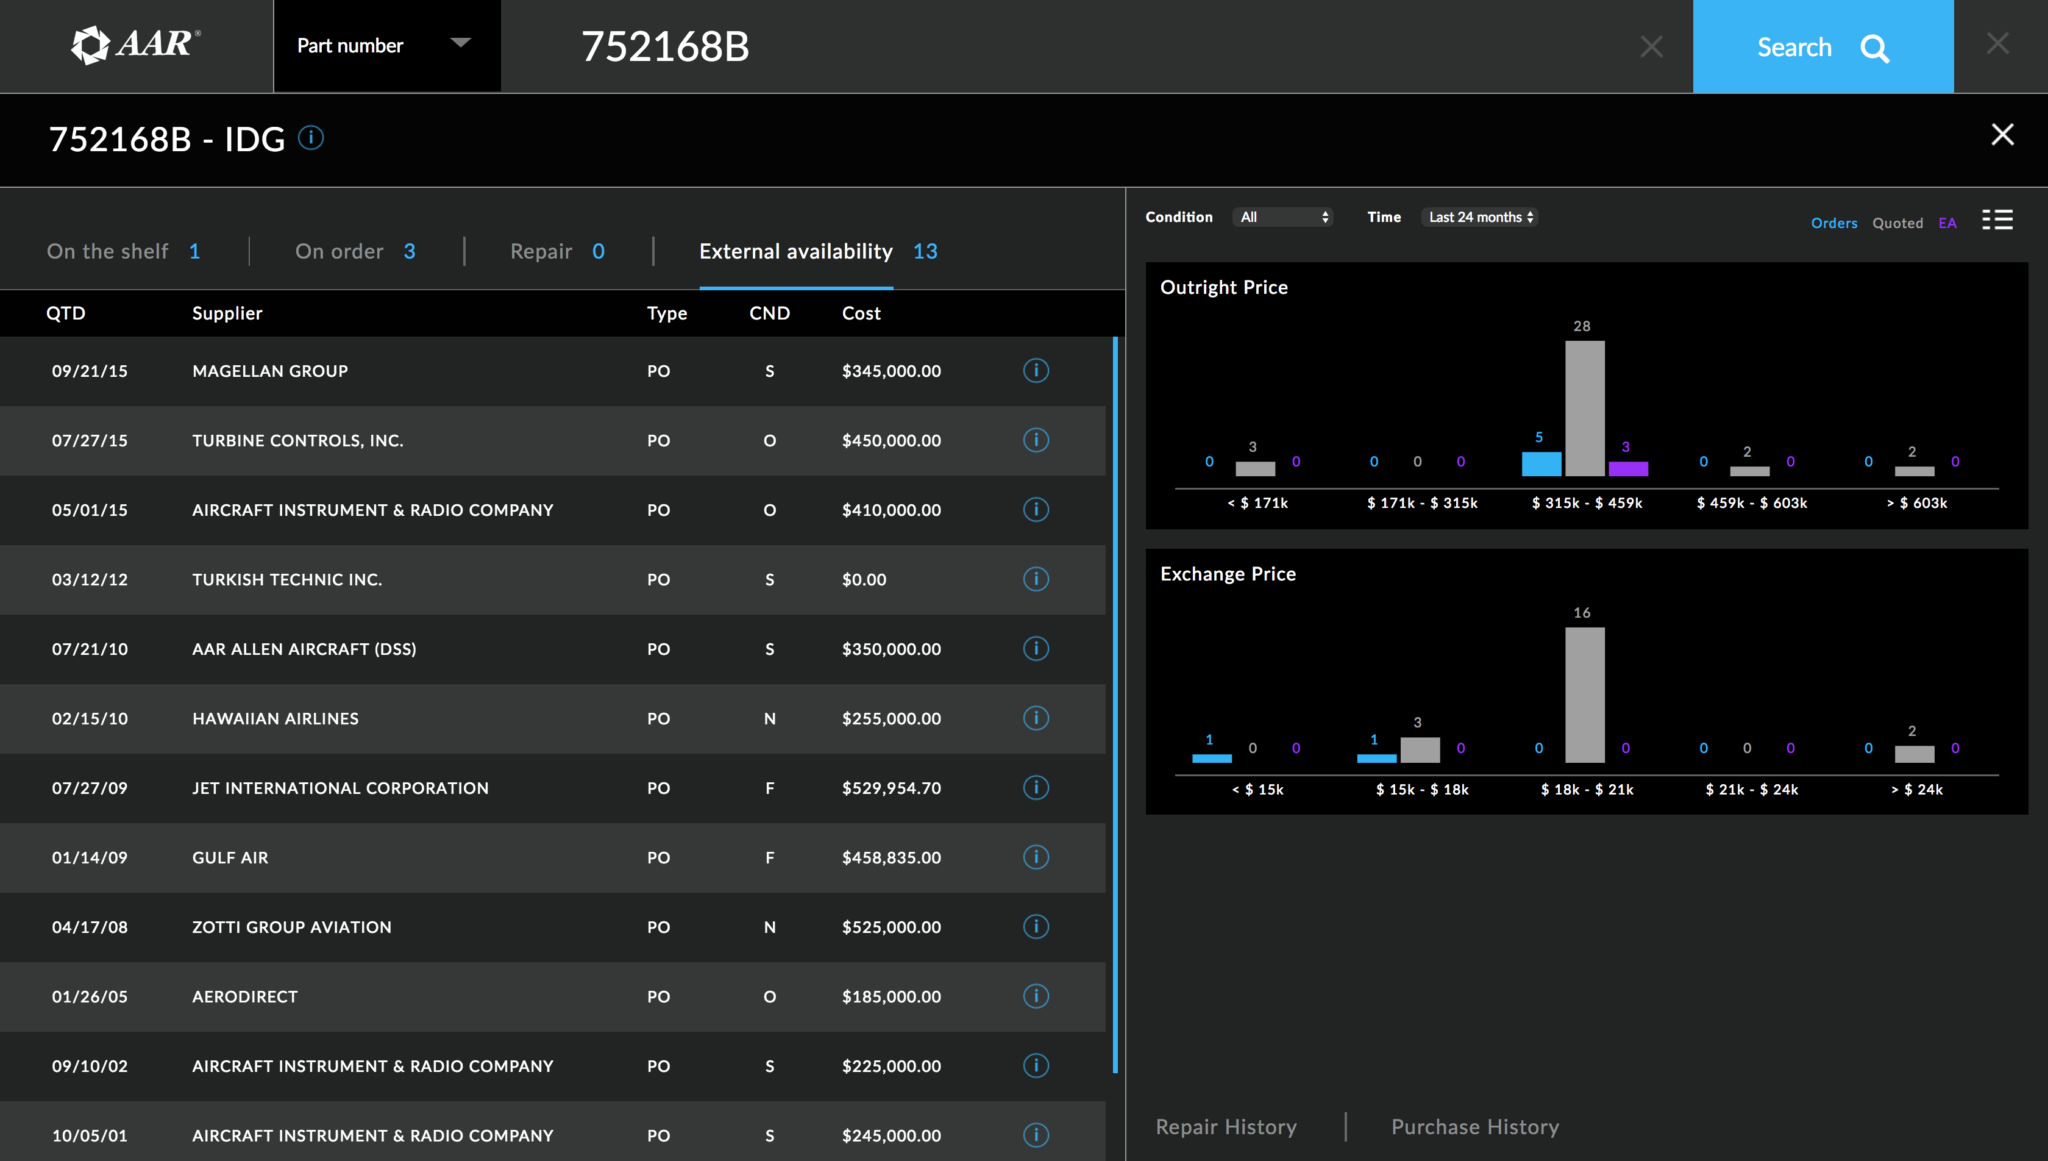Click the $ 18k - $ 21k axis label

(1587, 790)
